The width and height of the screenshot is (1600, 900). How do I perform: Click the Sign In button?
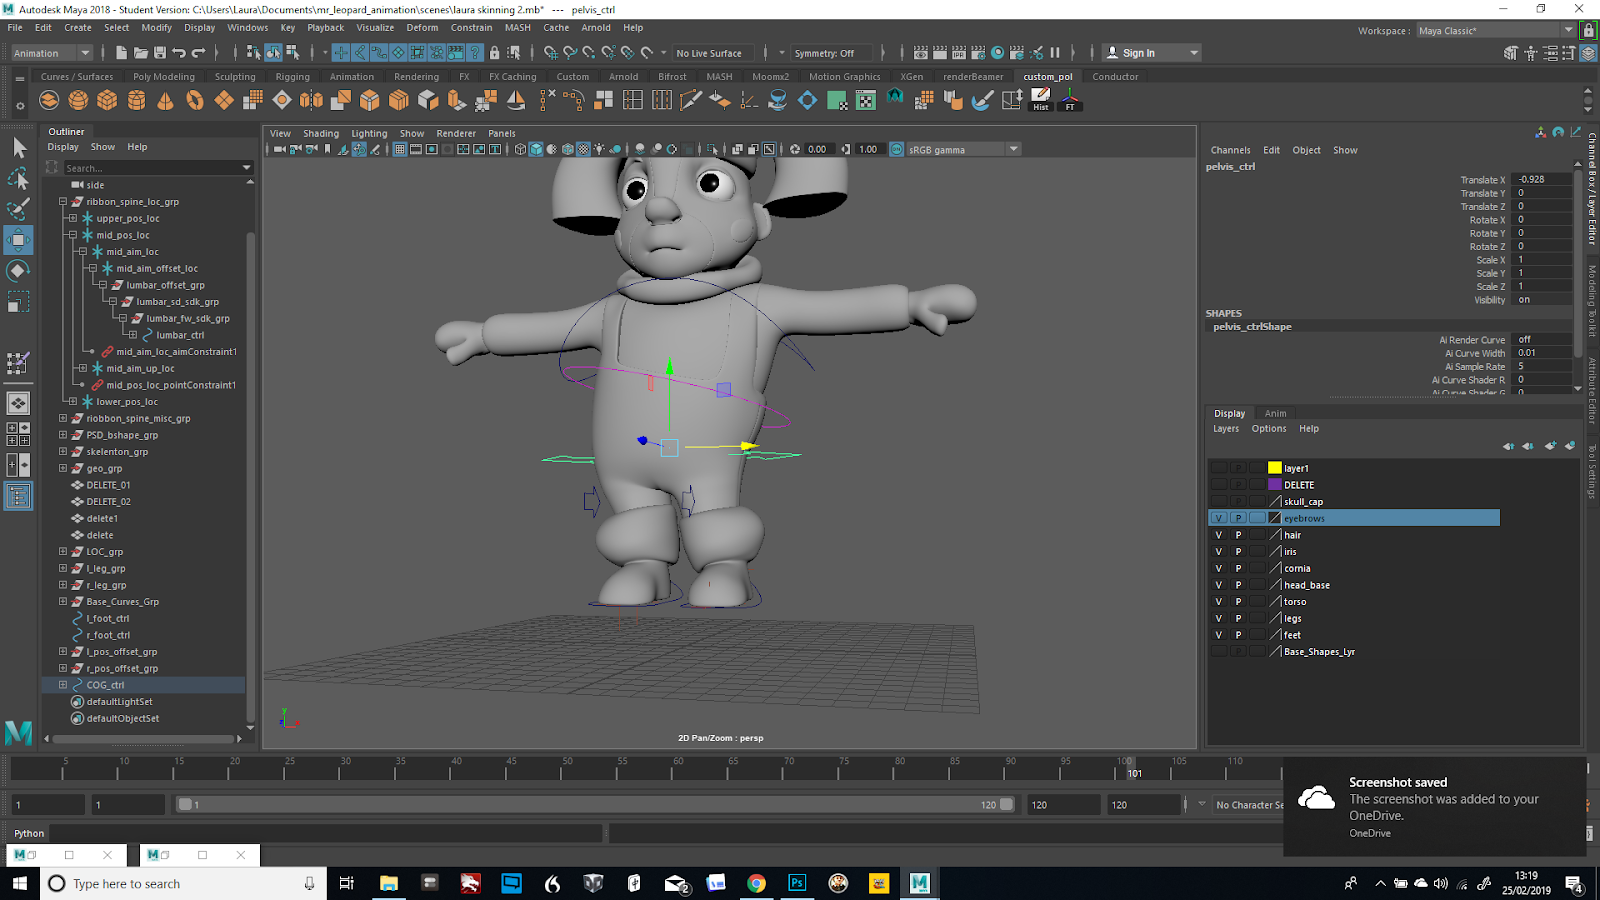[x=1151, y=53]
